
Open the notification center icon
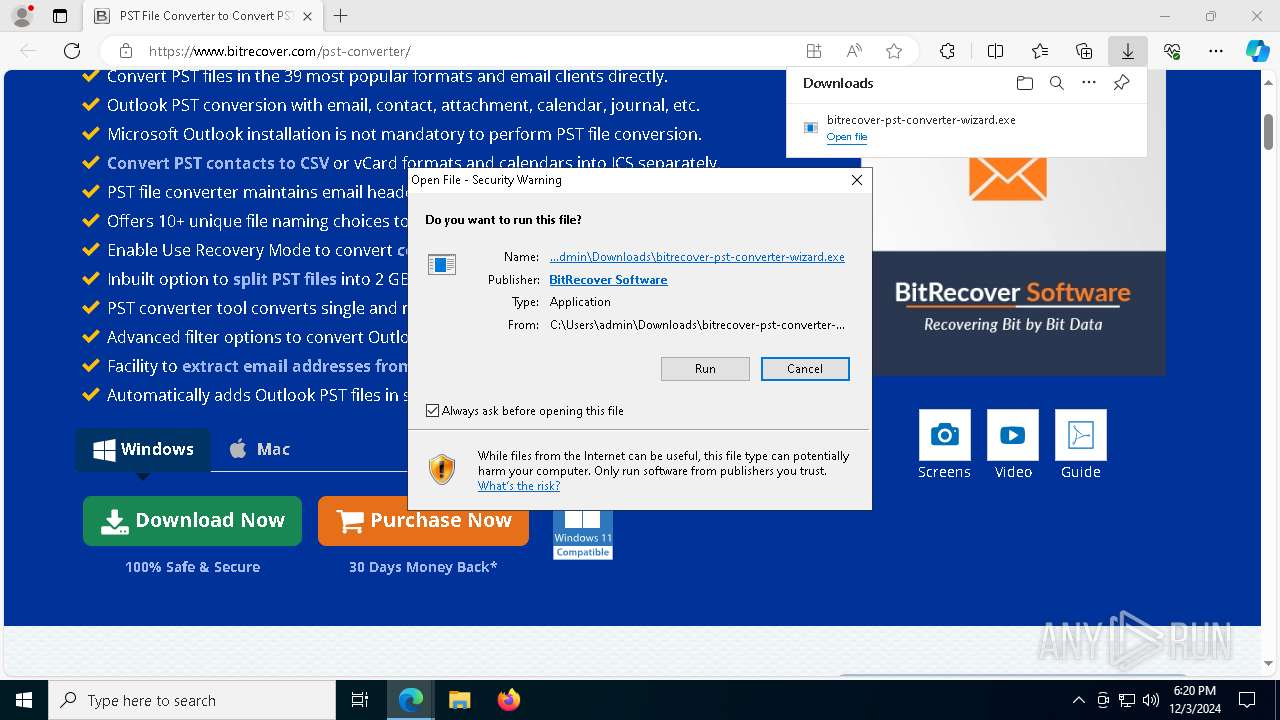click(x=1247, y=700)
